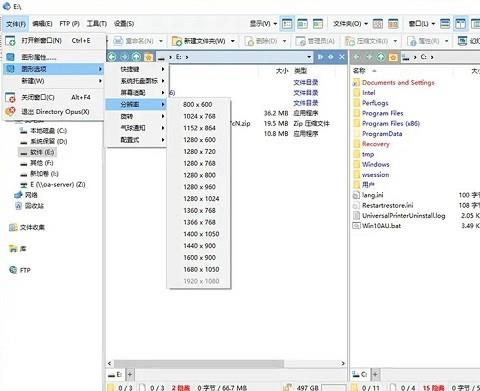Open the 工具(T) menu

97,24
